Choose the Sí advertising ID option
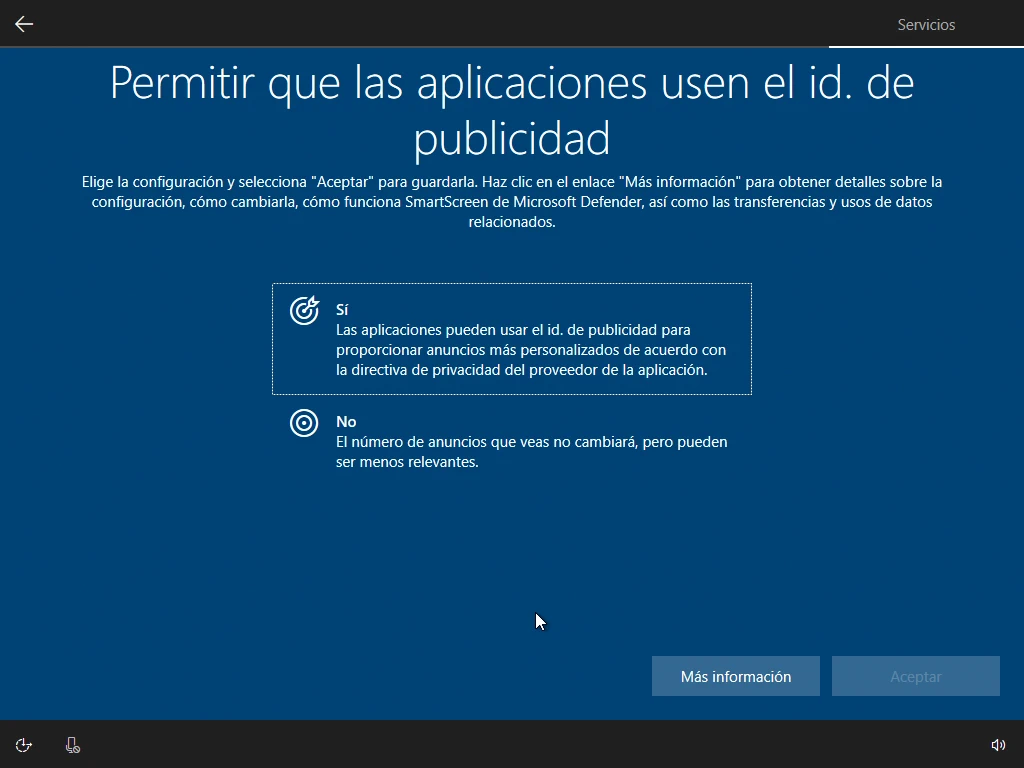Screen dimensions: 1024x768 click(511, 339)
